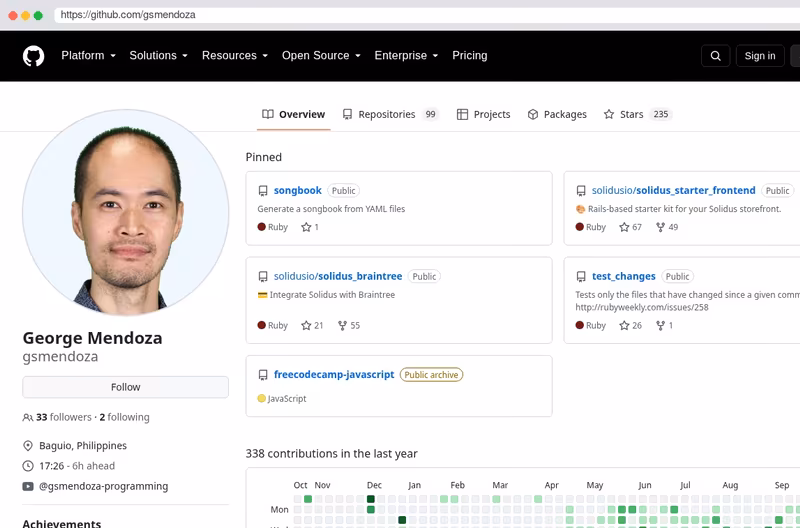Open the search magnifier button
800x528 pixels.
tap(715, 56)
